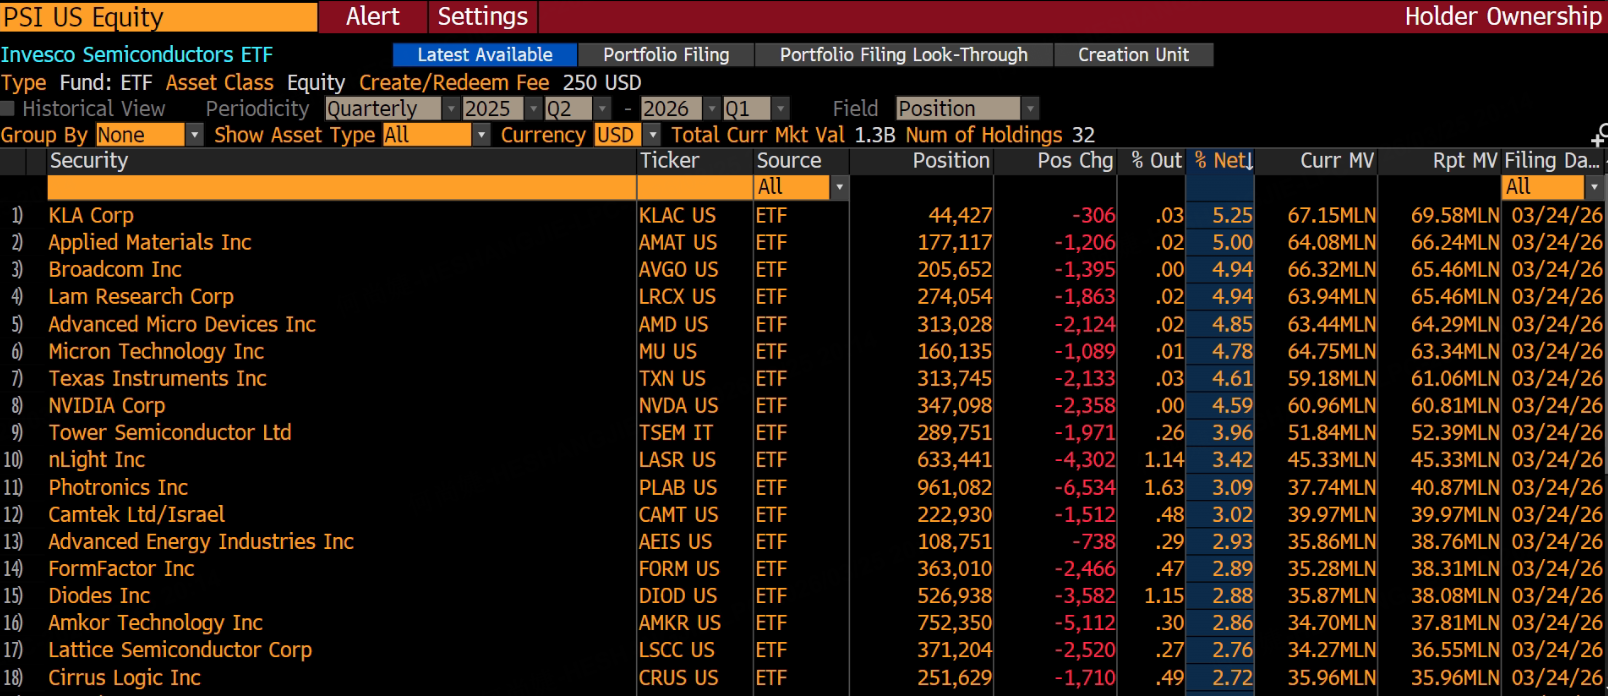This screenshot has height=696, width=1608.
Task: Open the end year 2026 dropdown
Action: tap(680, 108)
